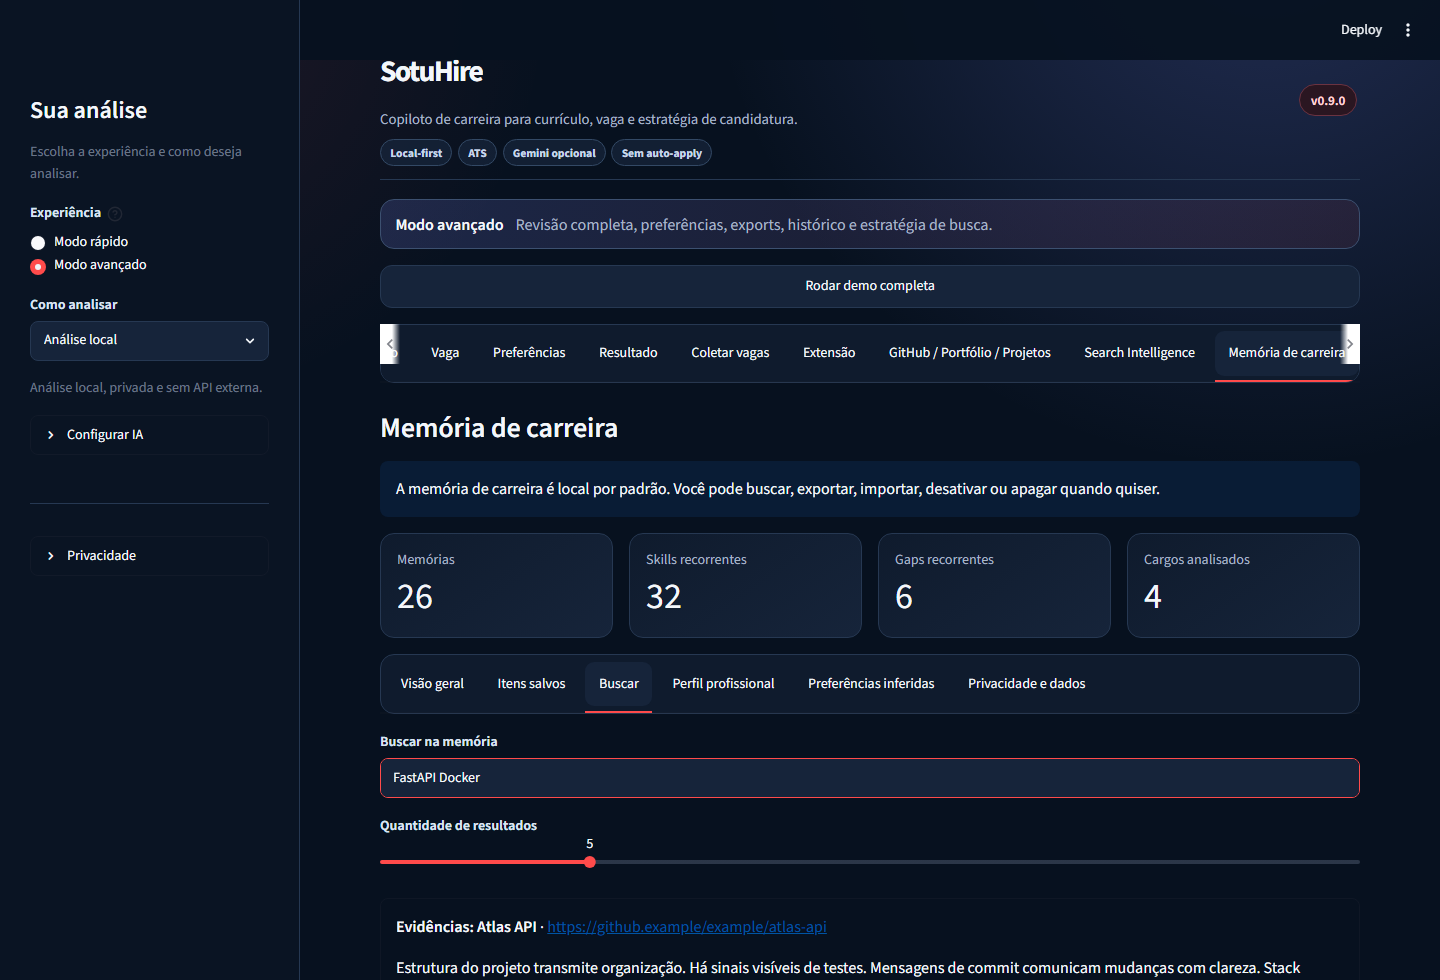Click the Sem auto-apply tag
This screenshot has height=980, width=1440.
(662, 153)
